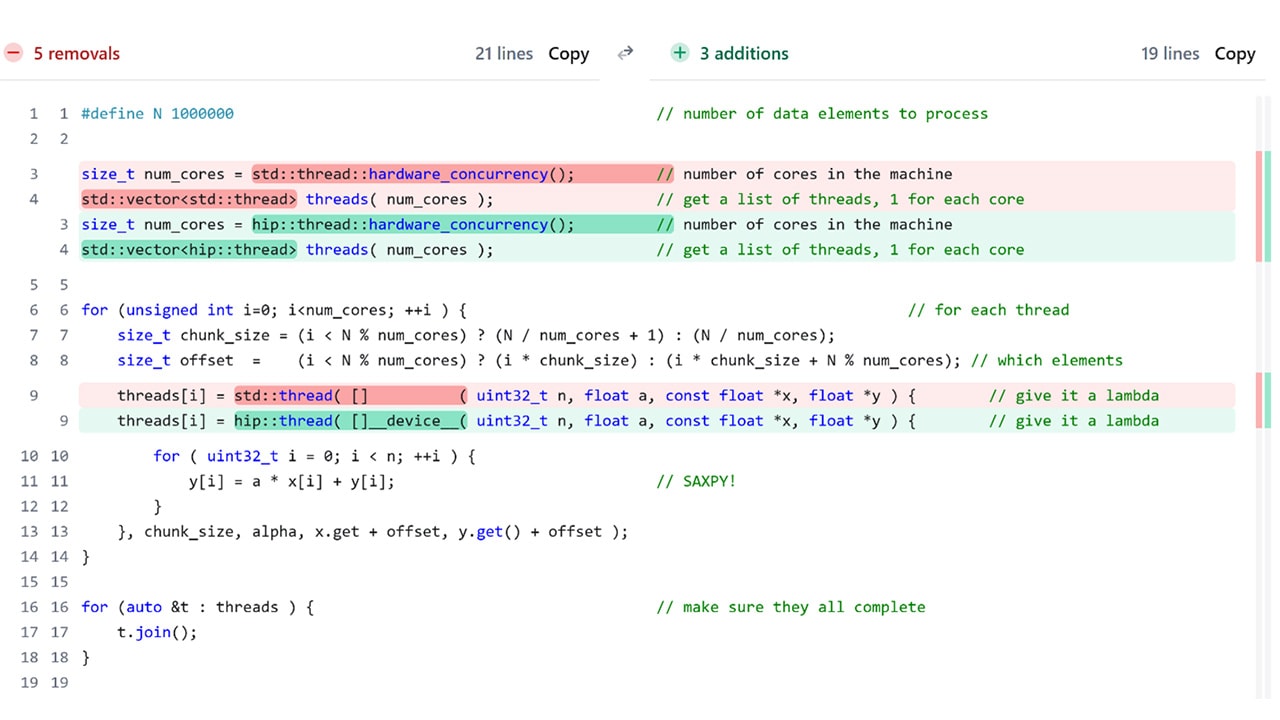1280x720 pixels.
Task: Click the #define N 1000000 line
Action: 157,114
